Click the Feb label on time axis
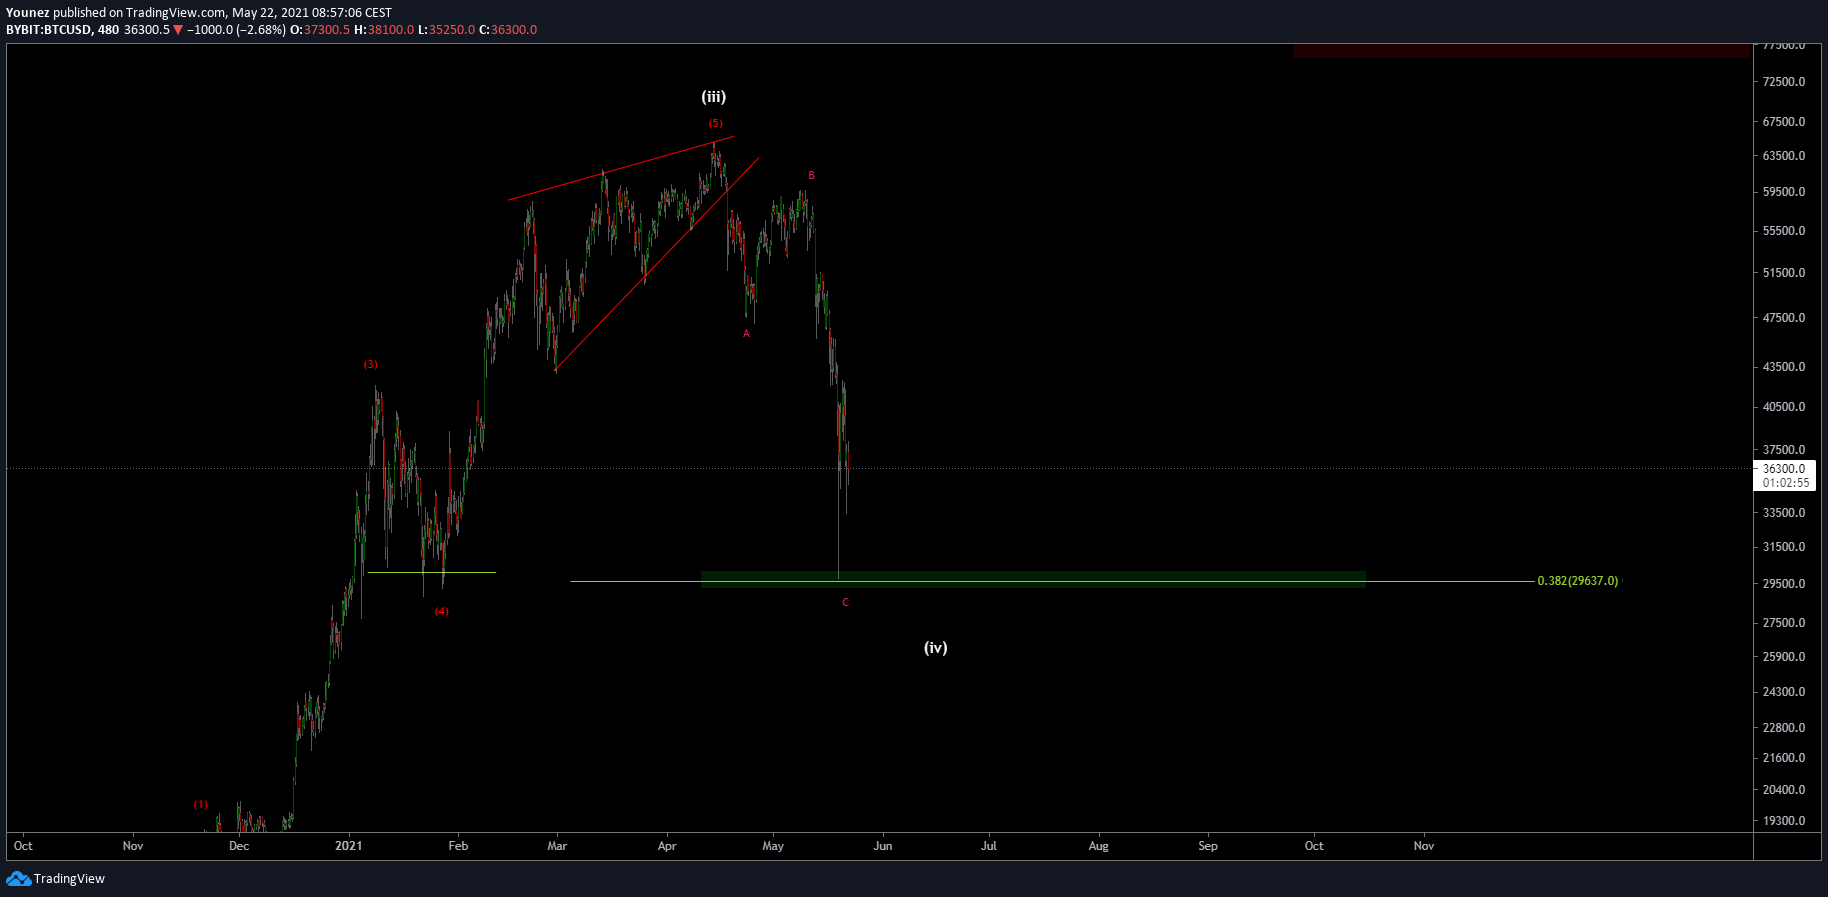 coord(458,846)
